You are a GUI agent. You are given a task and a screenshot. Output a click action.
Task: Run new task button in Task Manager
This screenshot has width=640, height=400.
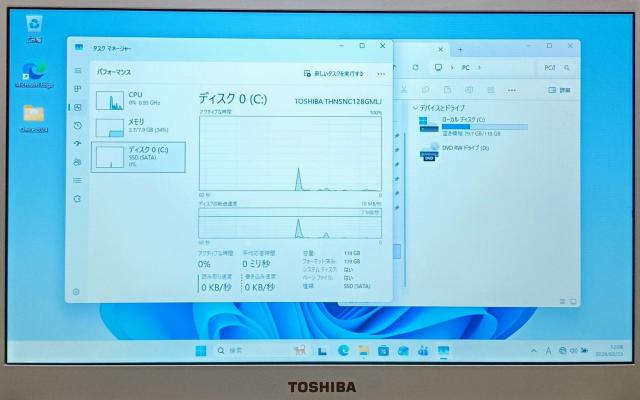(333, 73)
